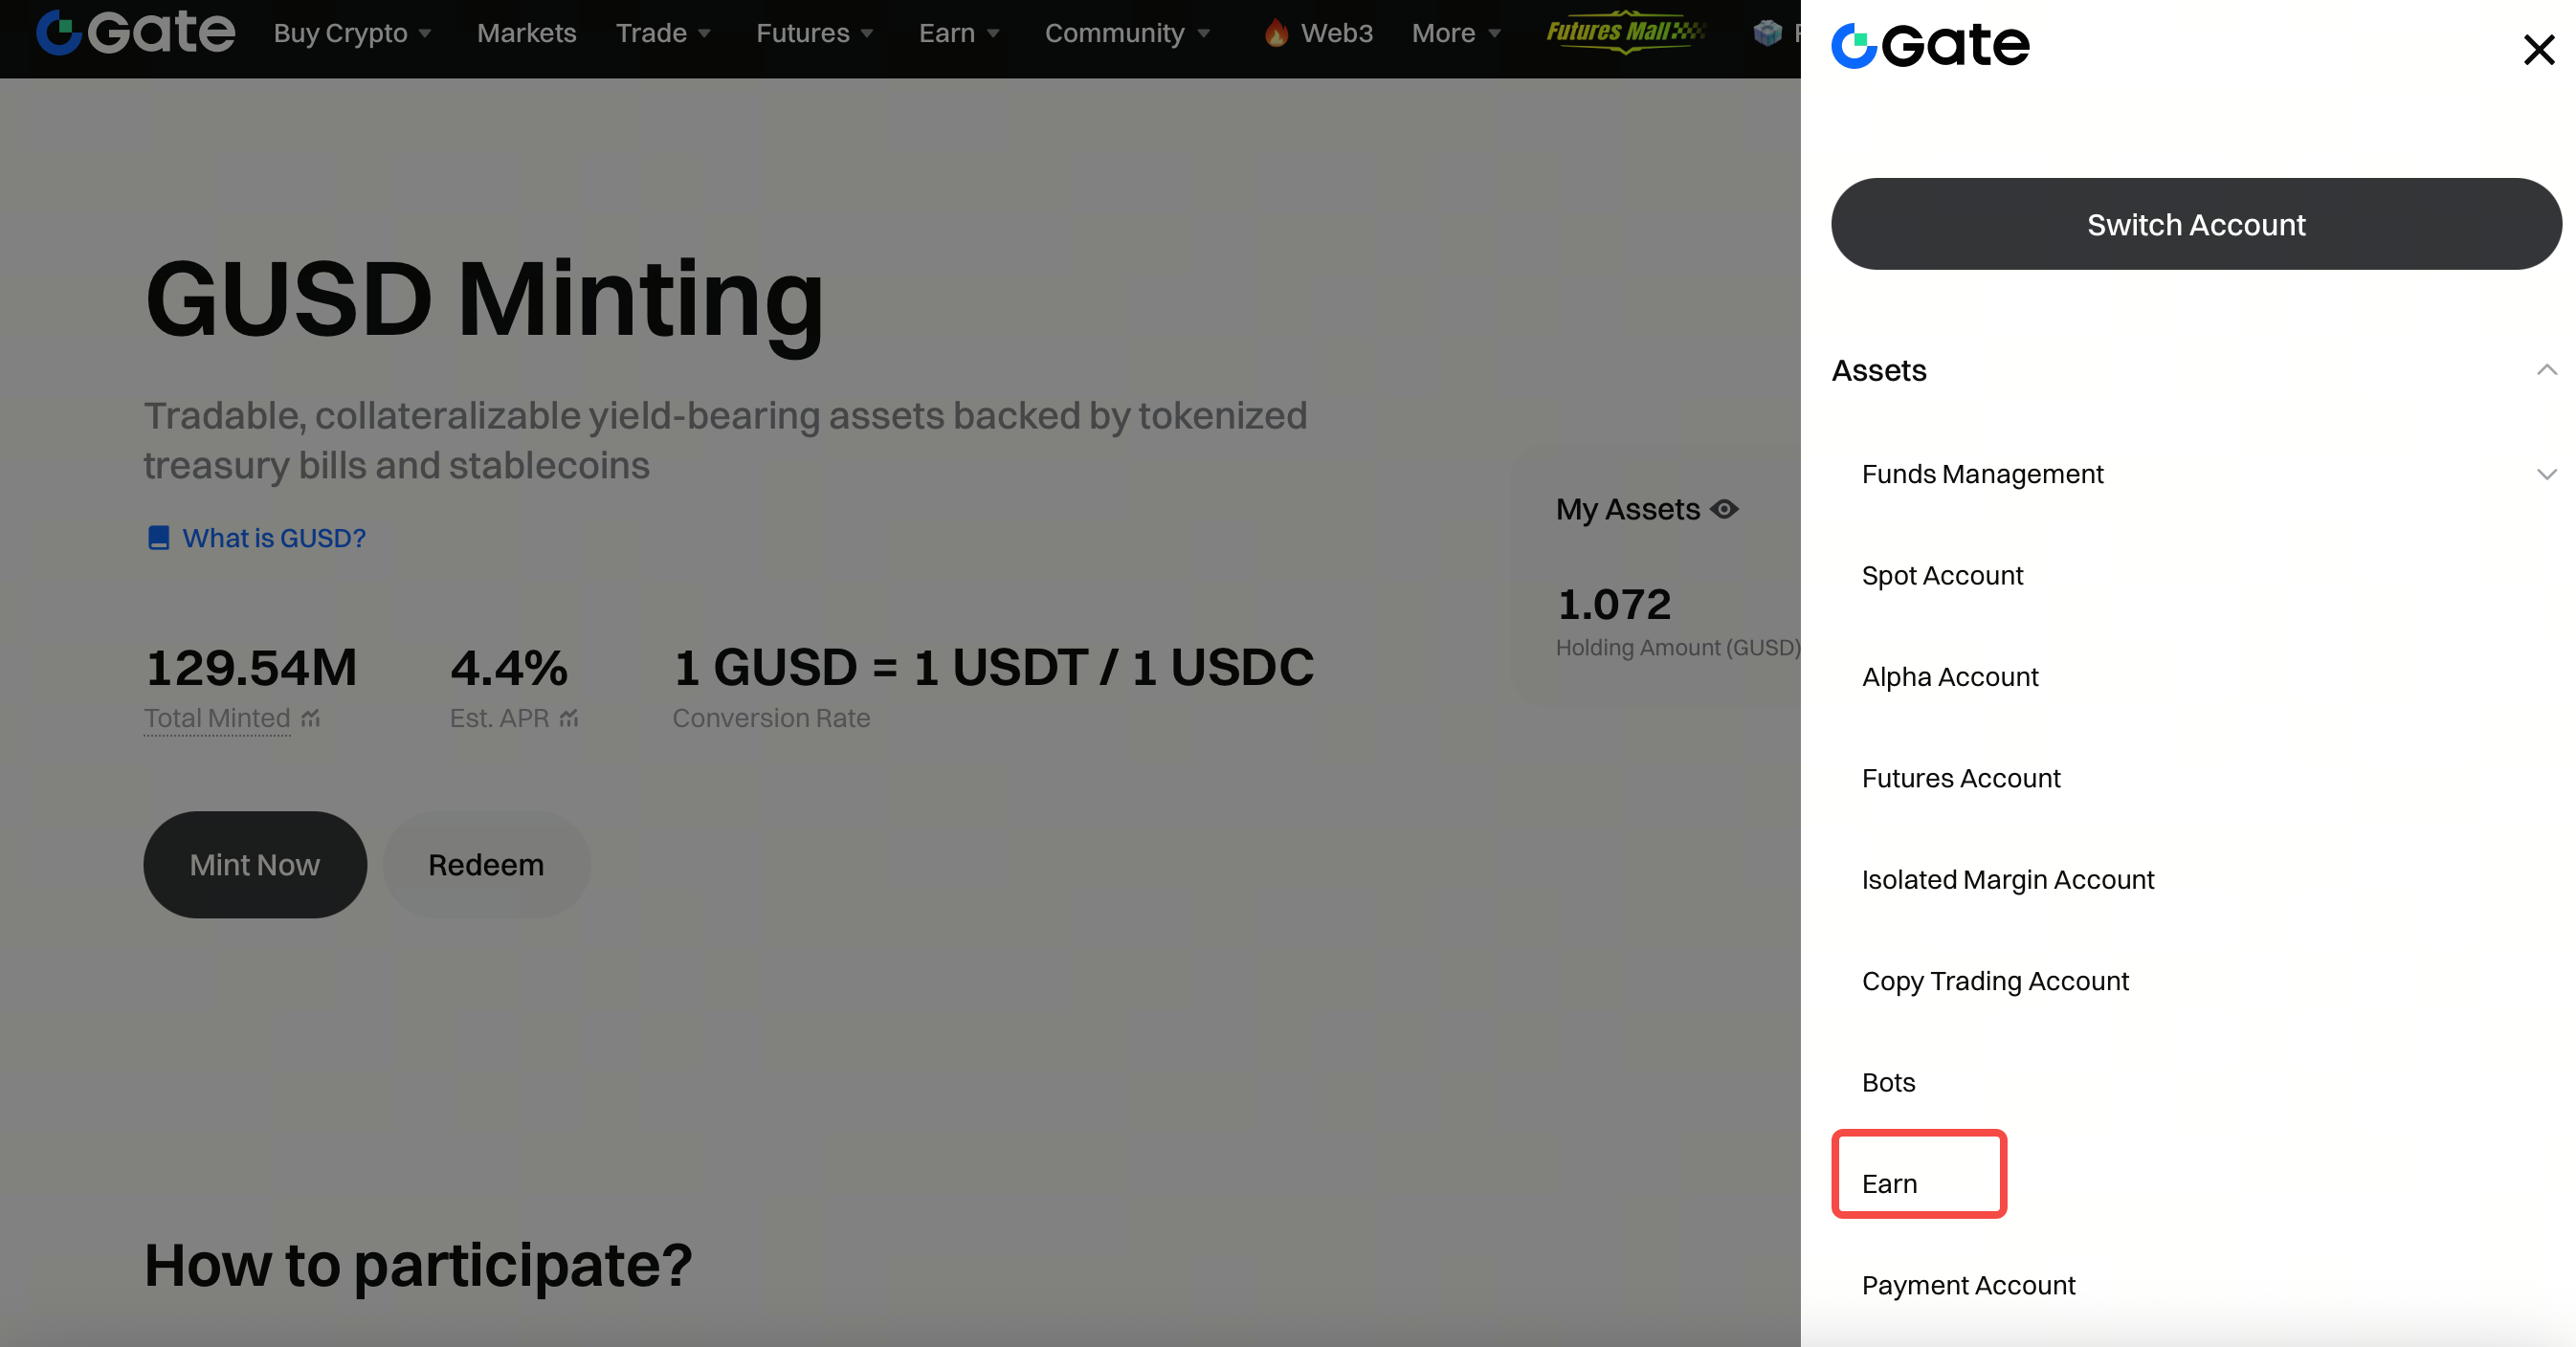Image resolution: width=2576 pixels, height=1347 pixels.
Task: Open the Trade dropdown menu
Action: point(663,33)
